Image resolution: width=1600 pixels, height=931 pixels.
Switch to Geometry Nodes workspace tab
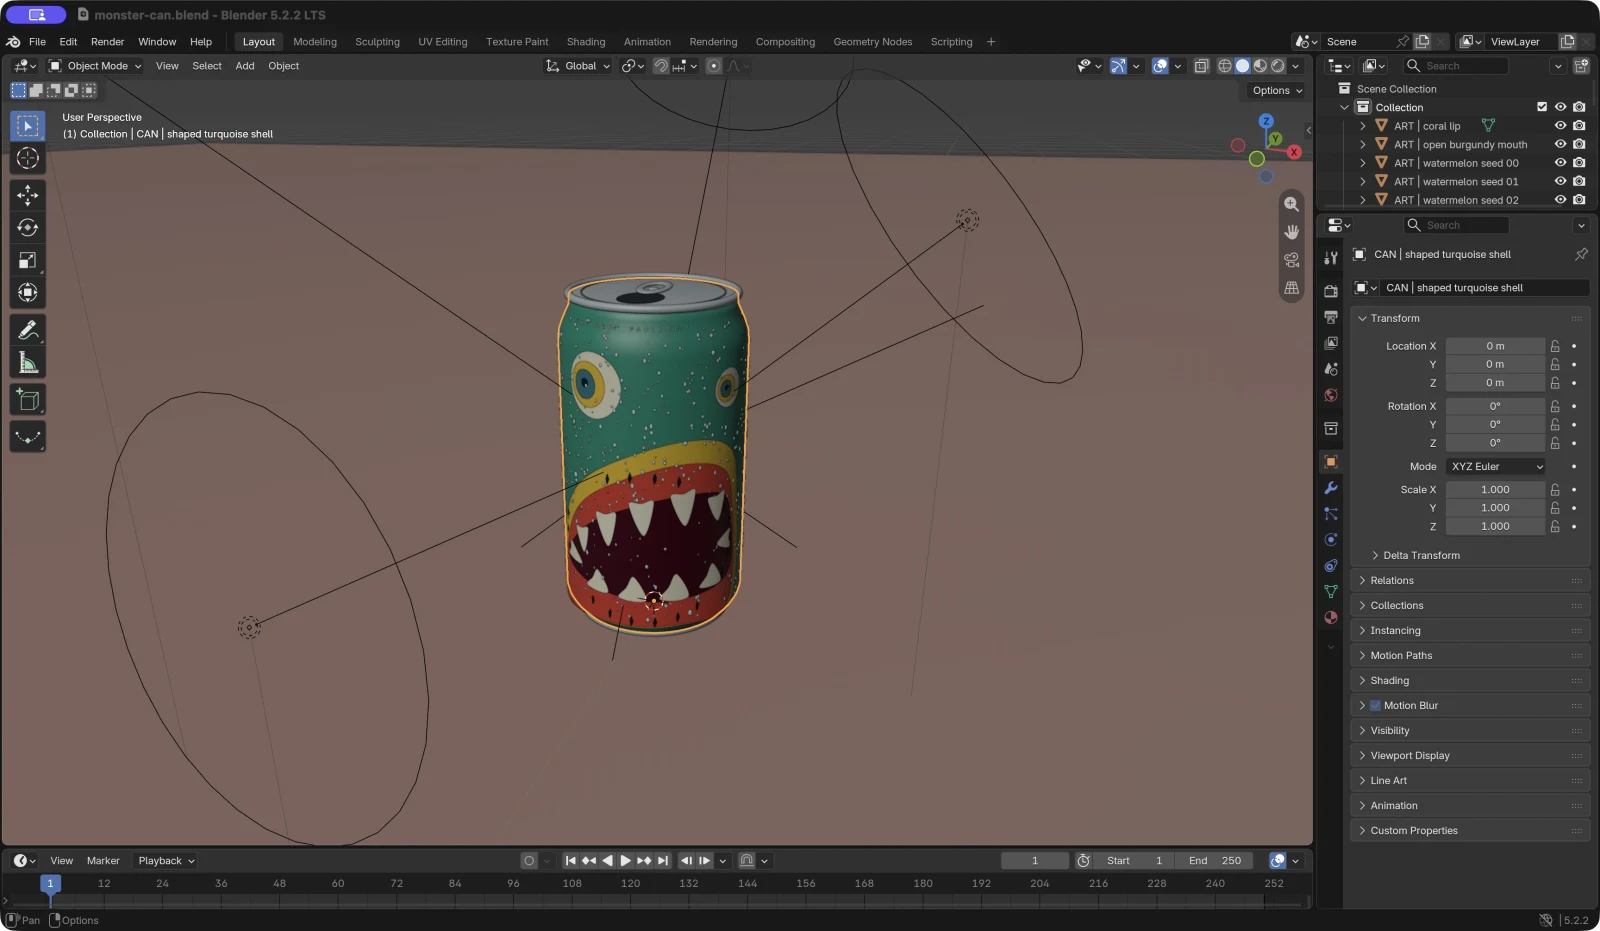[x=872, y=42]
